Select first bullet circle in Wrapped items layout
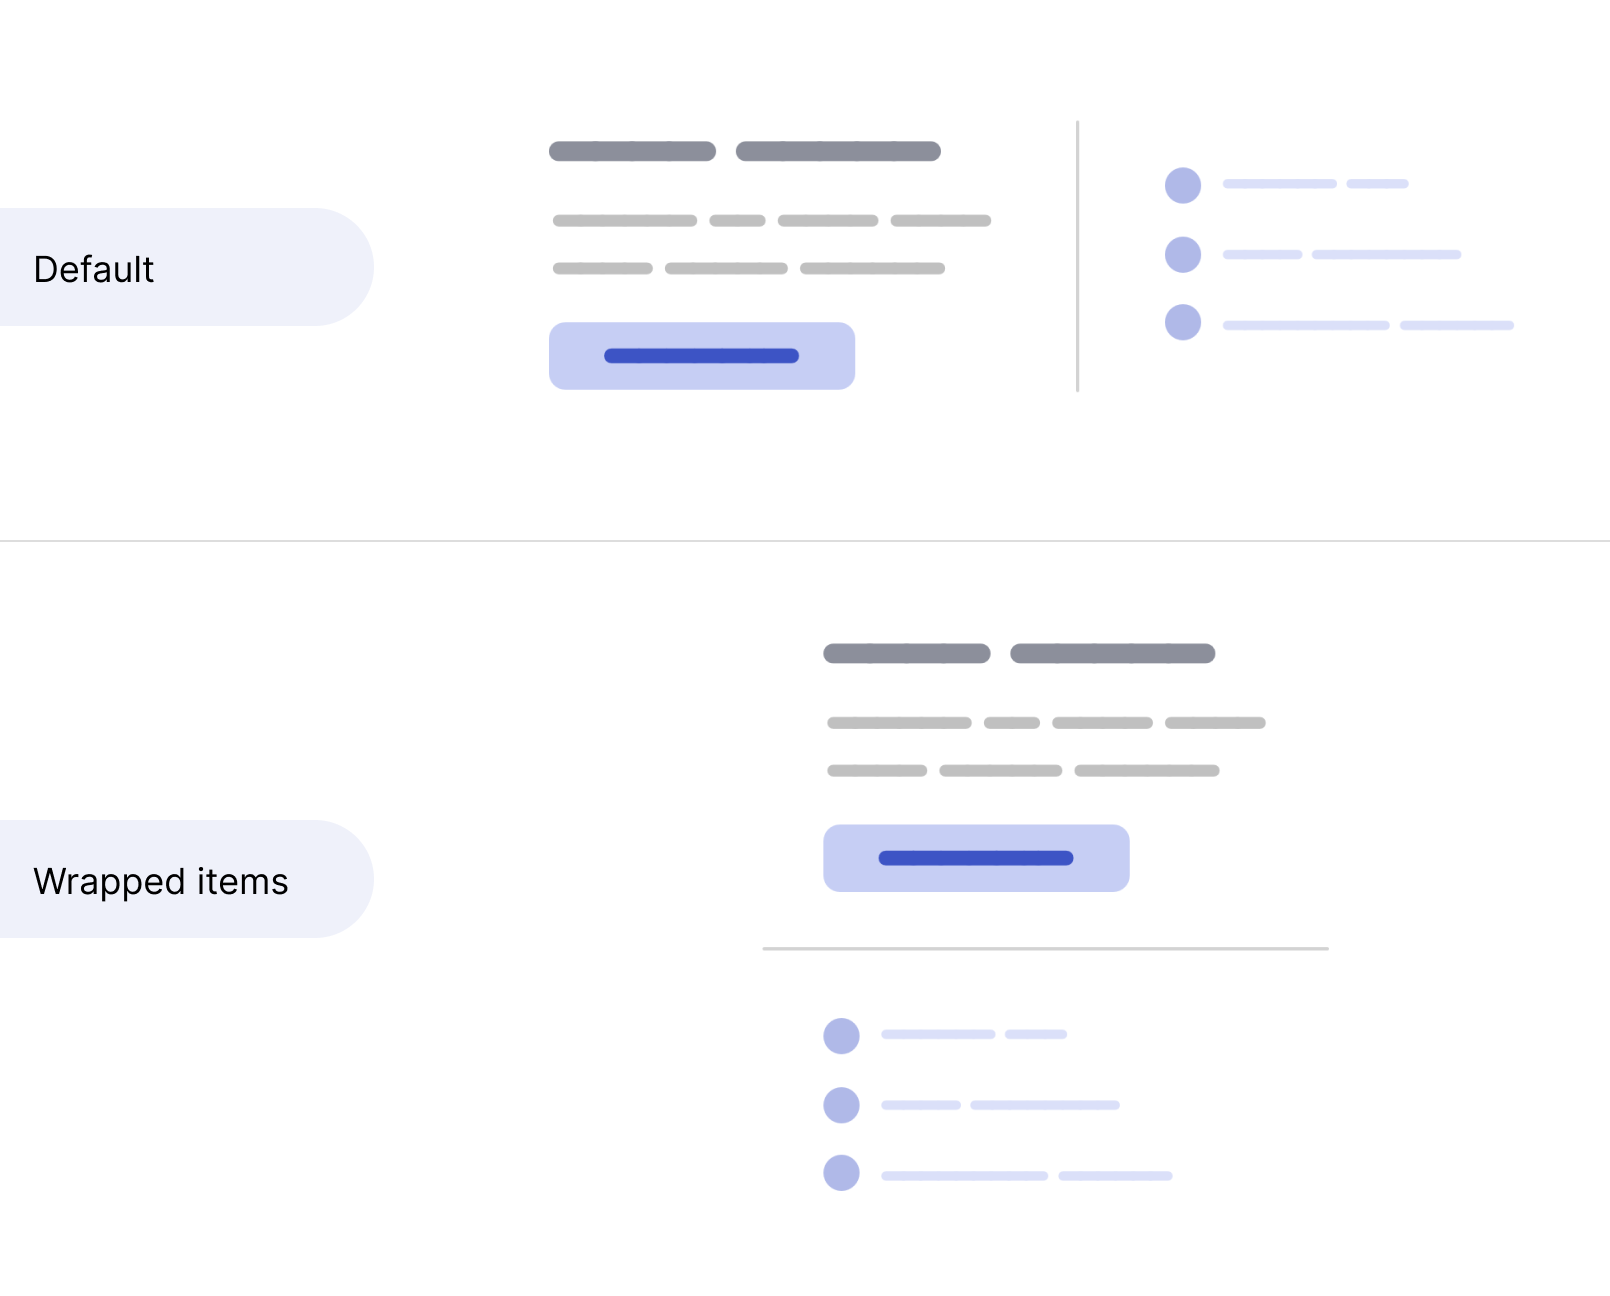This screenshot has width=1610, height=1296. click(x=841, y=1036)
